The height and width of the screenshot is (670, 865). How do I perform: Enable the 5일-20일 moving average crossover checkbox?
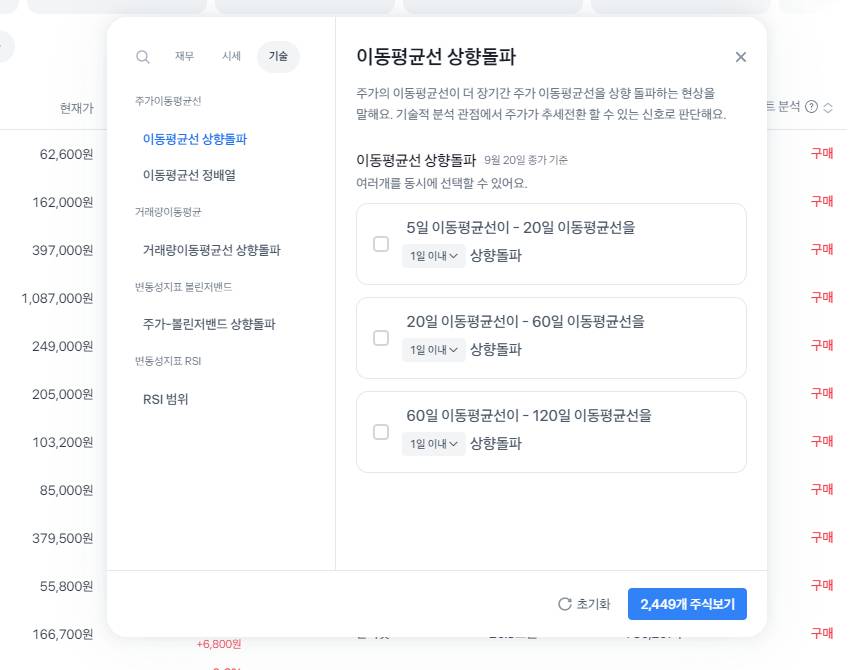(381, 243)
